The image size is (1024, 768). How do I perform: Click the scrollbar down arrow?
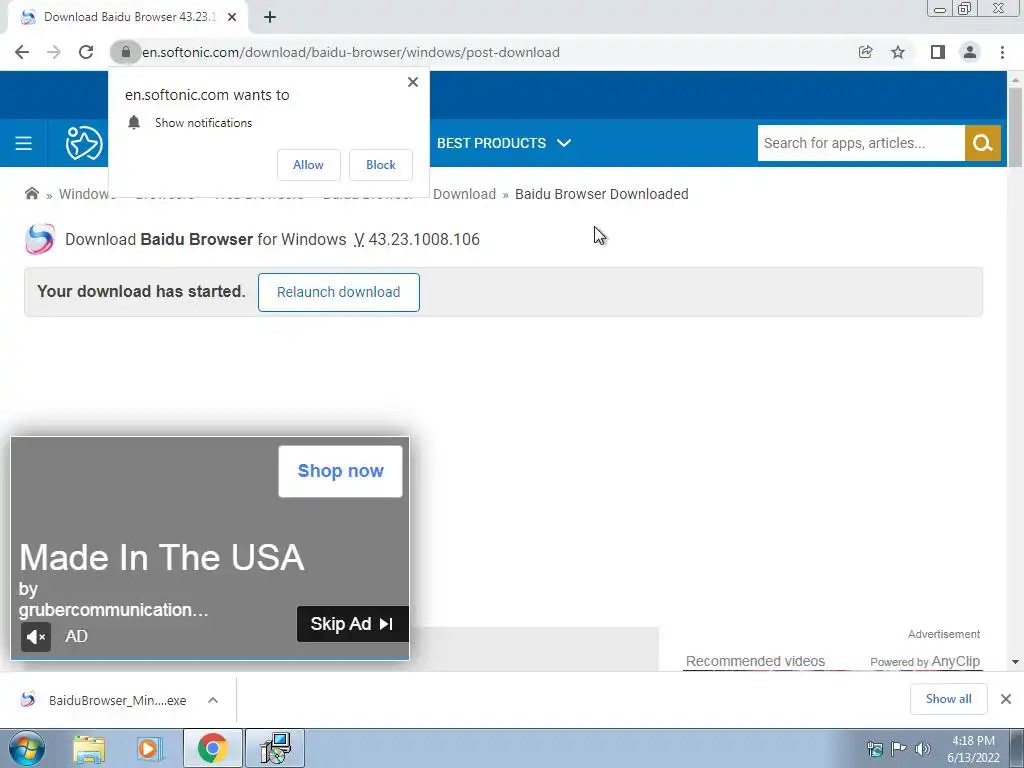coord(1015,662)
